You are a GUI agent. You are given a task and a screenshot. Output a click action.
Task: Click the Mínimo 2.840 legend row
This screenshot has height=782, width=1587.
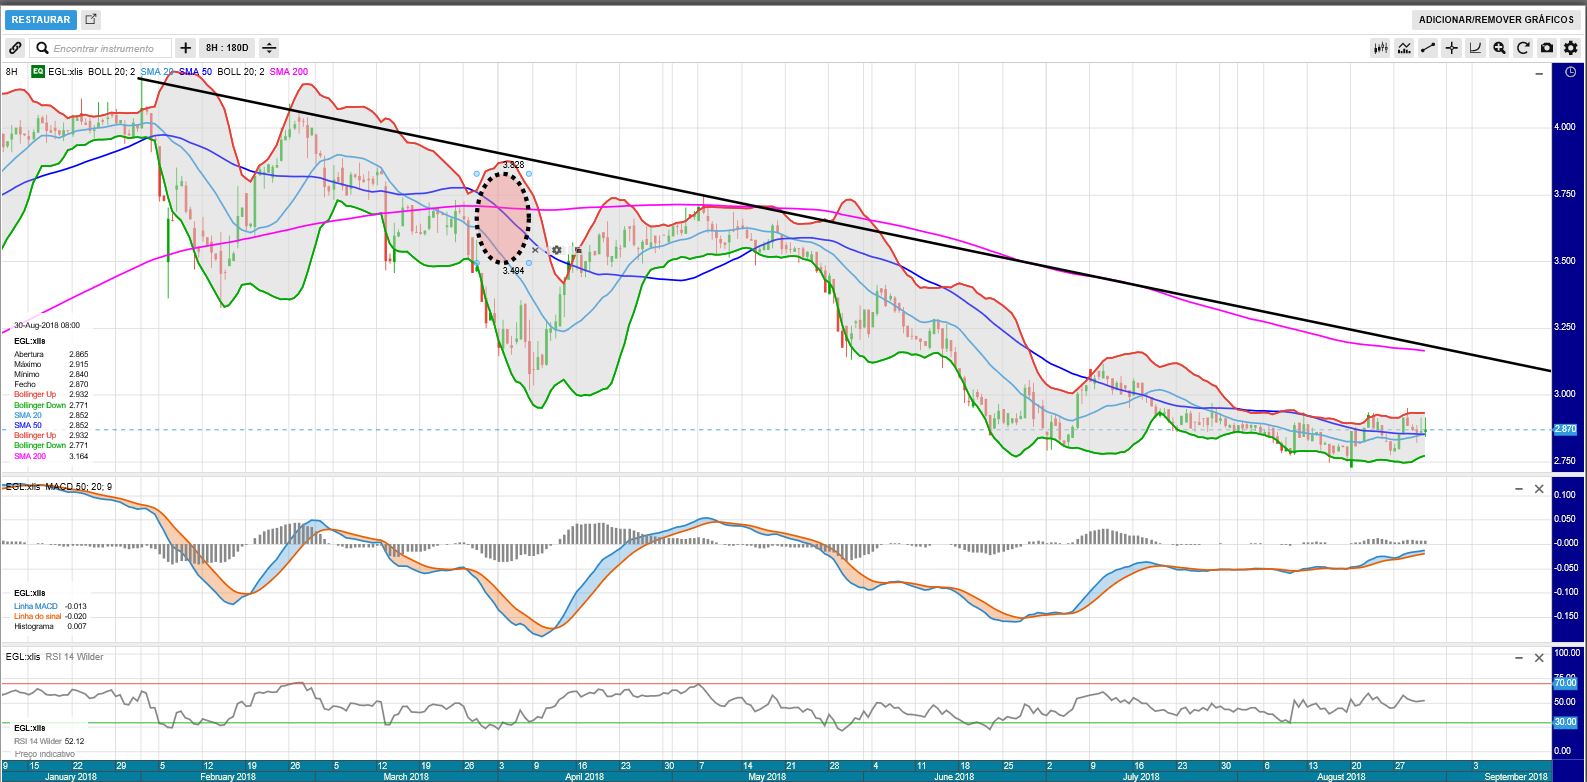click(x=51, y=375)
